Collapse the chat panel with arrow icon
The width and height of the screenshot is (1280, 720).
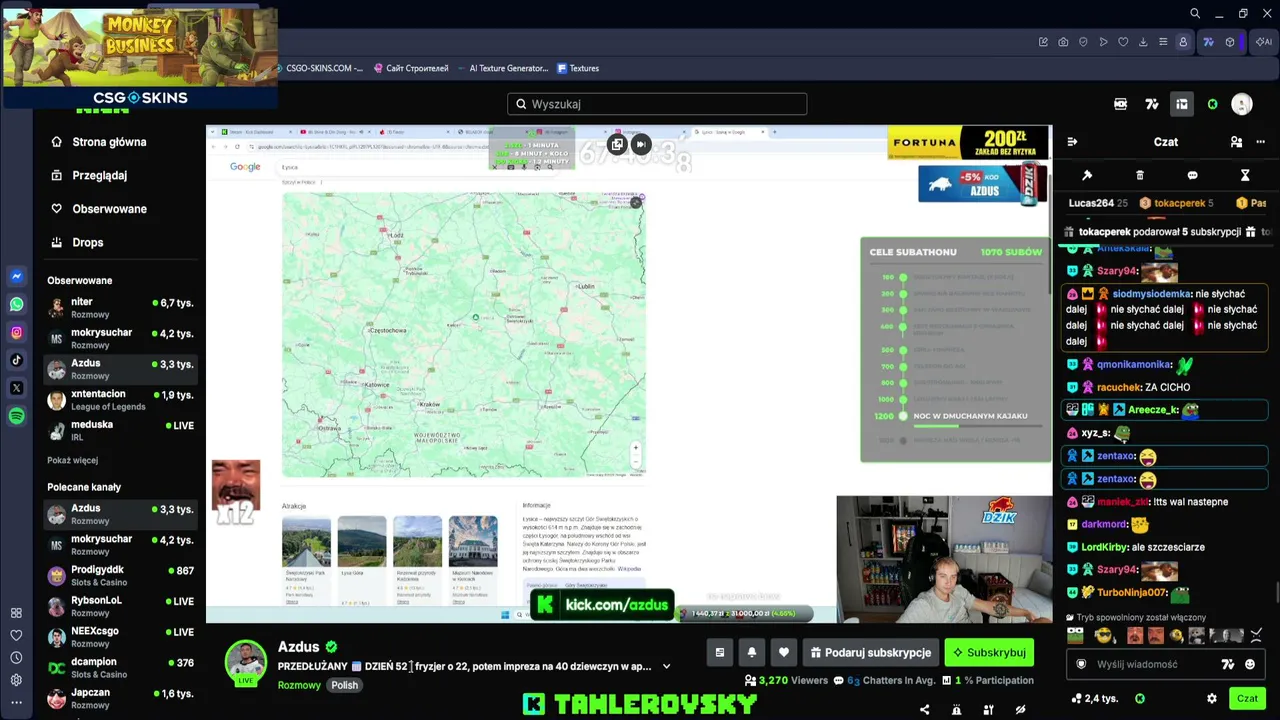click(x=1072, y=142)
